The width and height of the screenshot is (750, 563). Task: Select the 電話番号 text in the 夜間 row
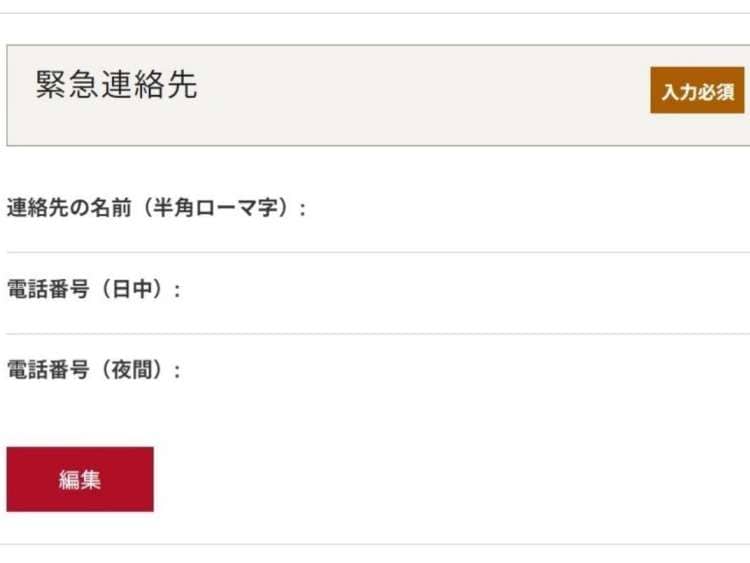[x=47, y=371]
